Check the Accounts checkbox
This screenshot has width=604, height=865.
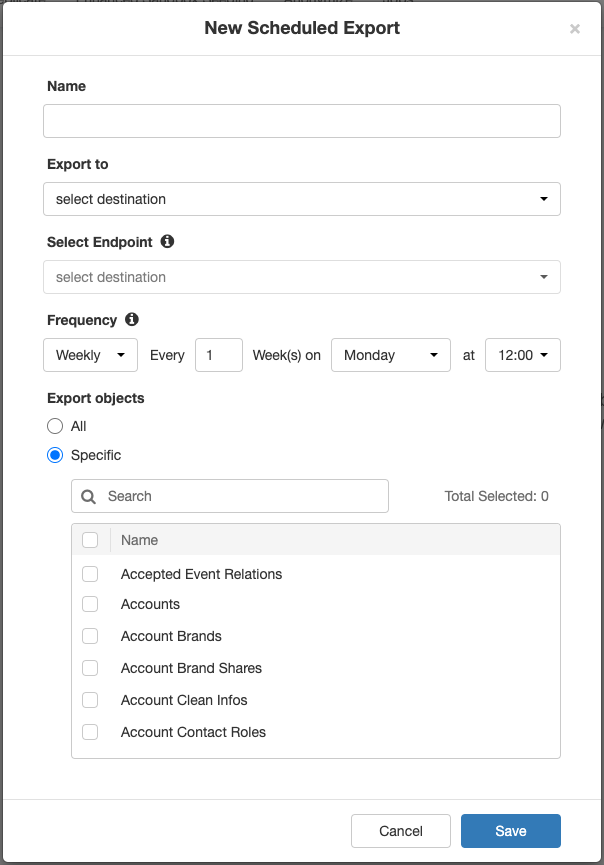point(90,604)
